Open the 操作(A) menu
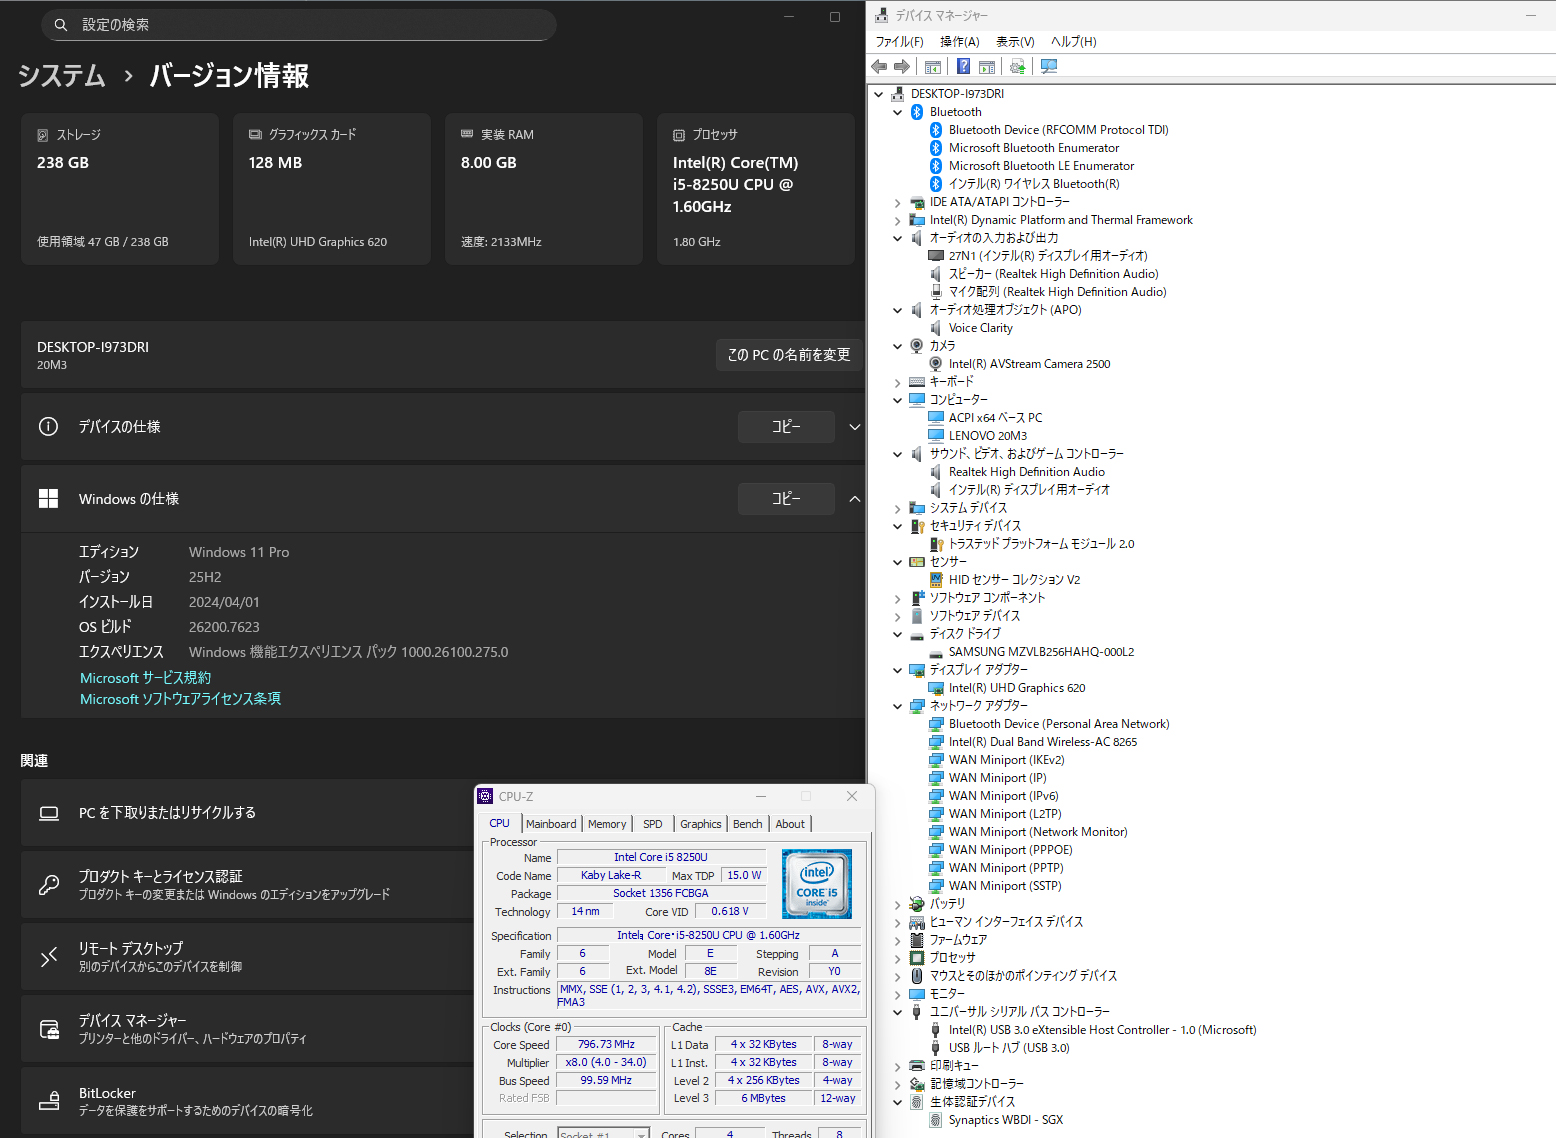The width and height of the screenshot is (1556, 1138). [959, 42]
